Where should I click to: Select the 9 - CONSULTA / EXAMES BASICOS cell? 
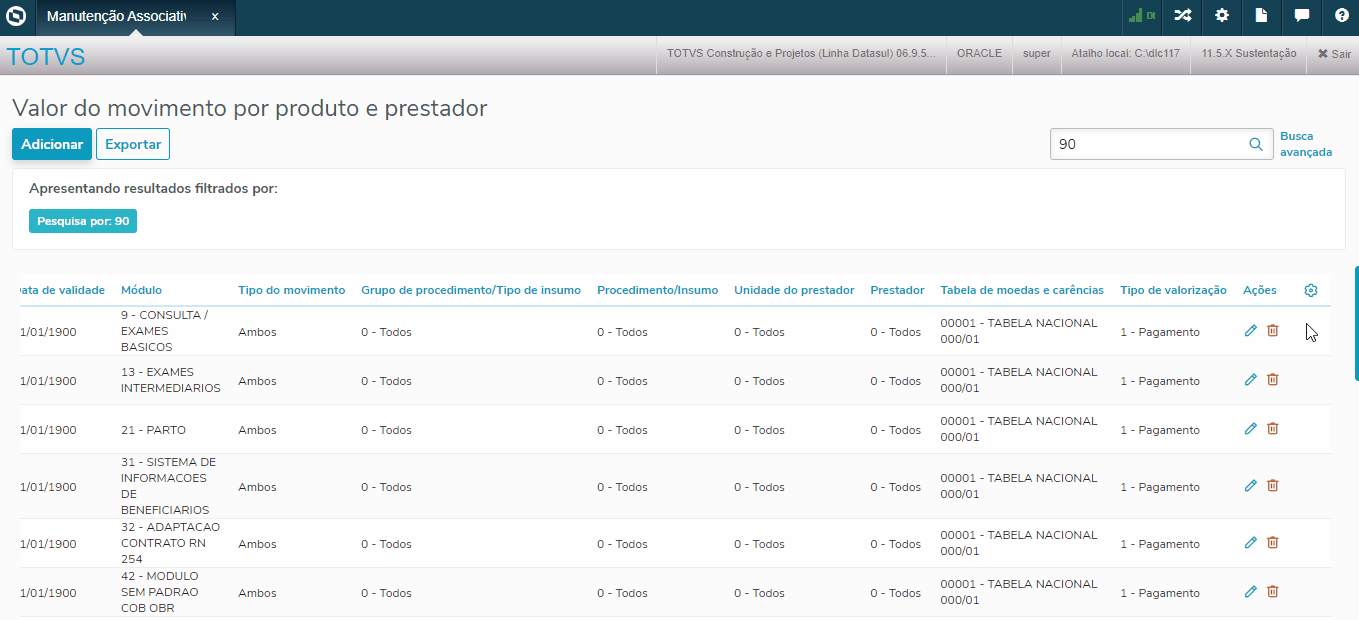pos(164,331)
